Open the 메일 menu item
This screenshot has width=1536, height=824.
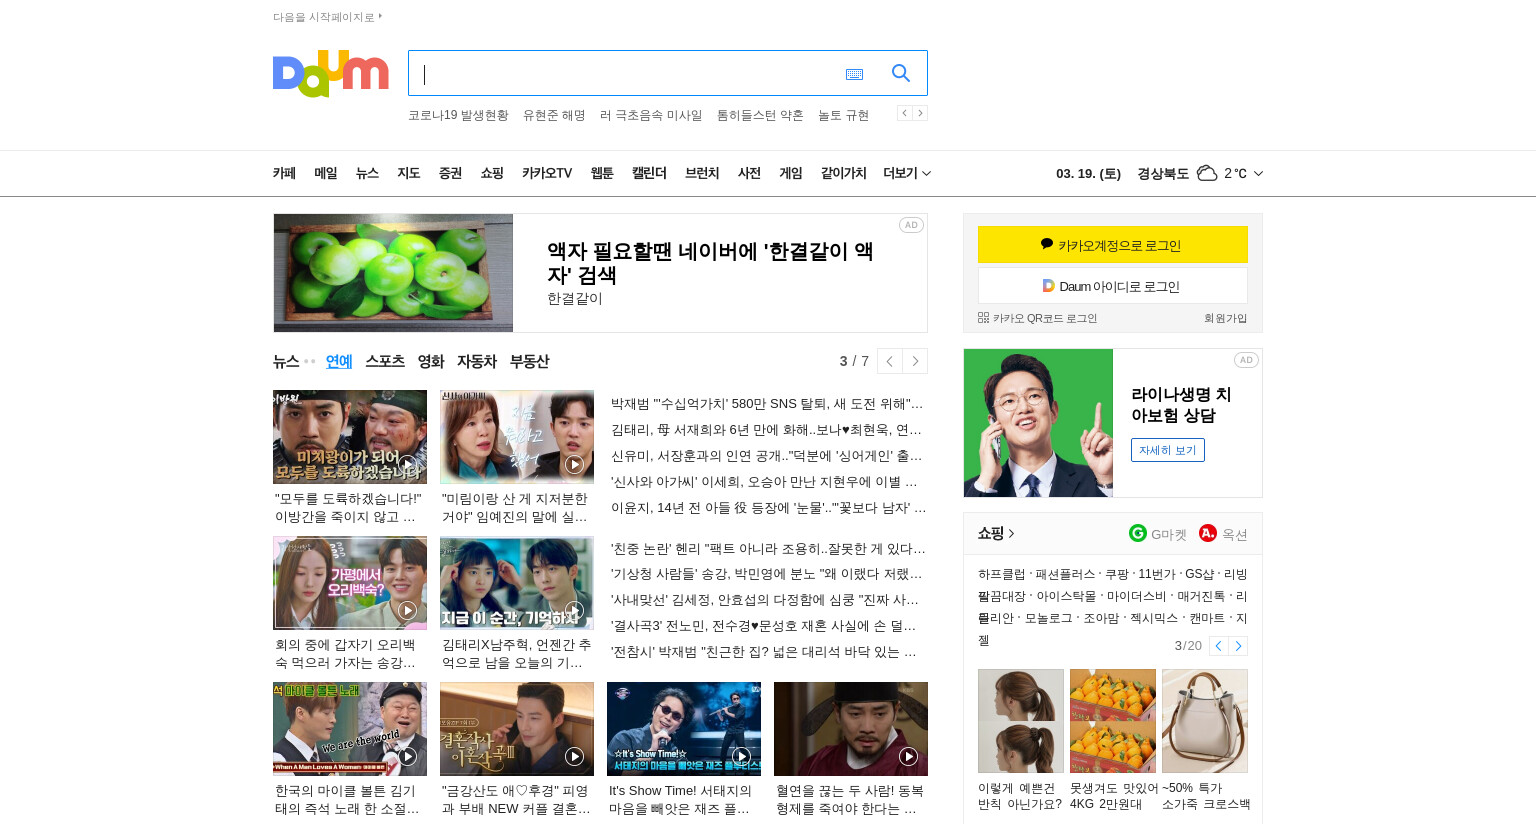pos(326,173)
